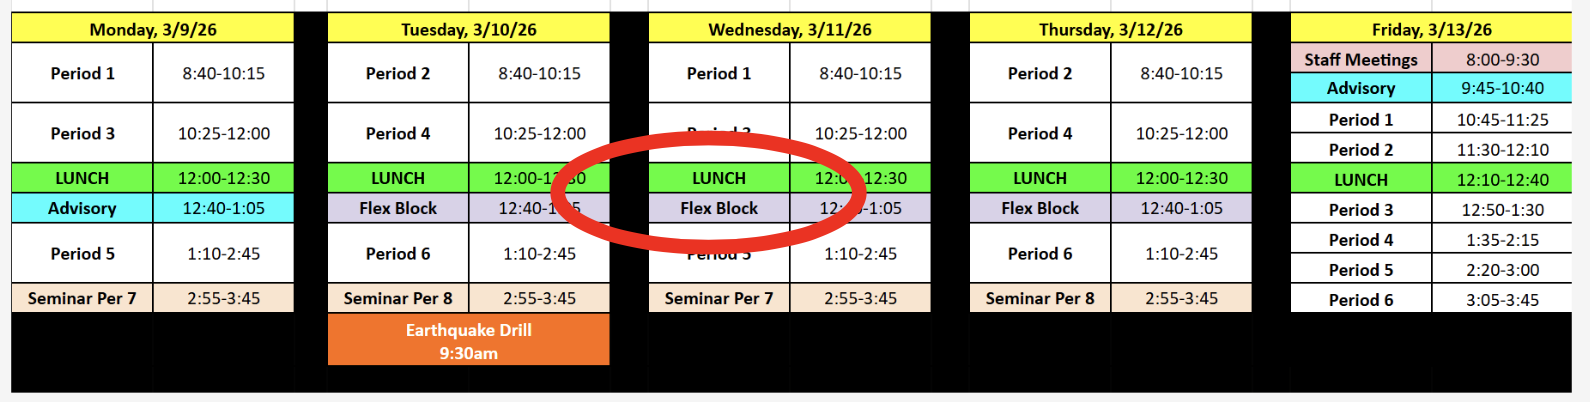This screenshot has height=402, width=1590.
Task: Click Tuesday's Flex Block cell
Action: (398, 208)
